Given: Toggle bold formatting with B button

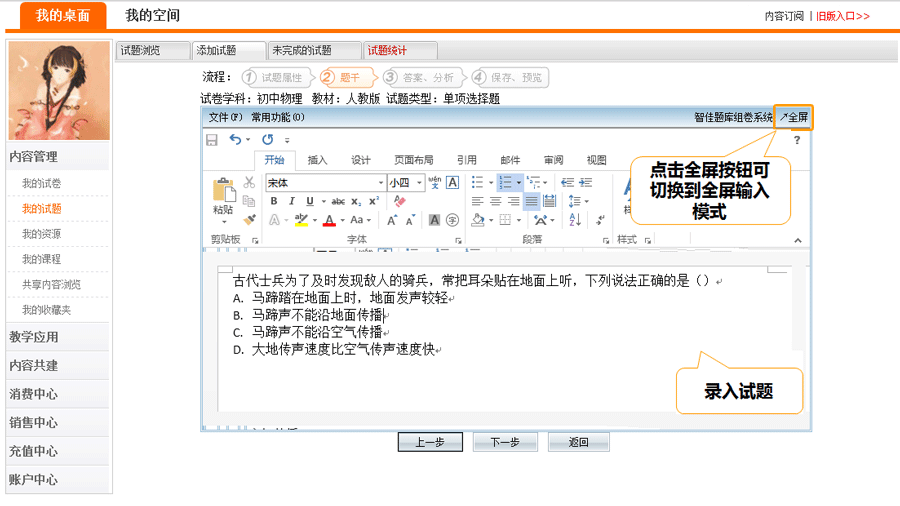Looking at the screenshot, I should 275,201.
